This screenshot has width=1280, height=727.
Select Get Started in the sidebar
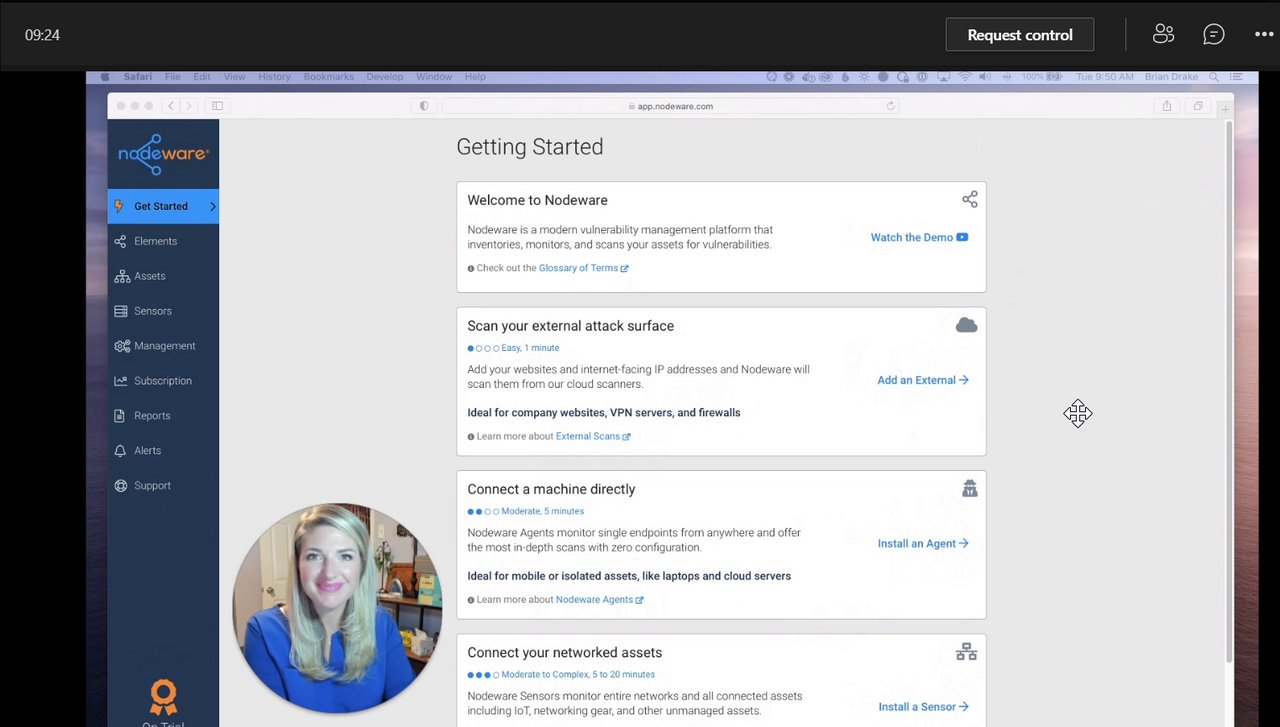click(163, 206)
